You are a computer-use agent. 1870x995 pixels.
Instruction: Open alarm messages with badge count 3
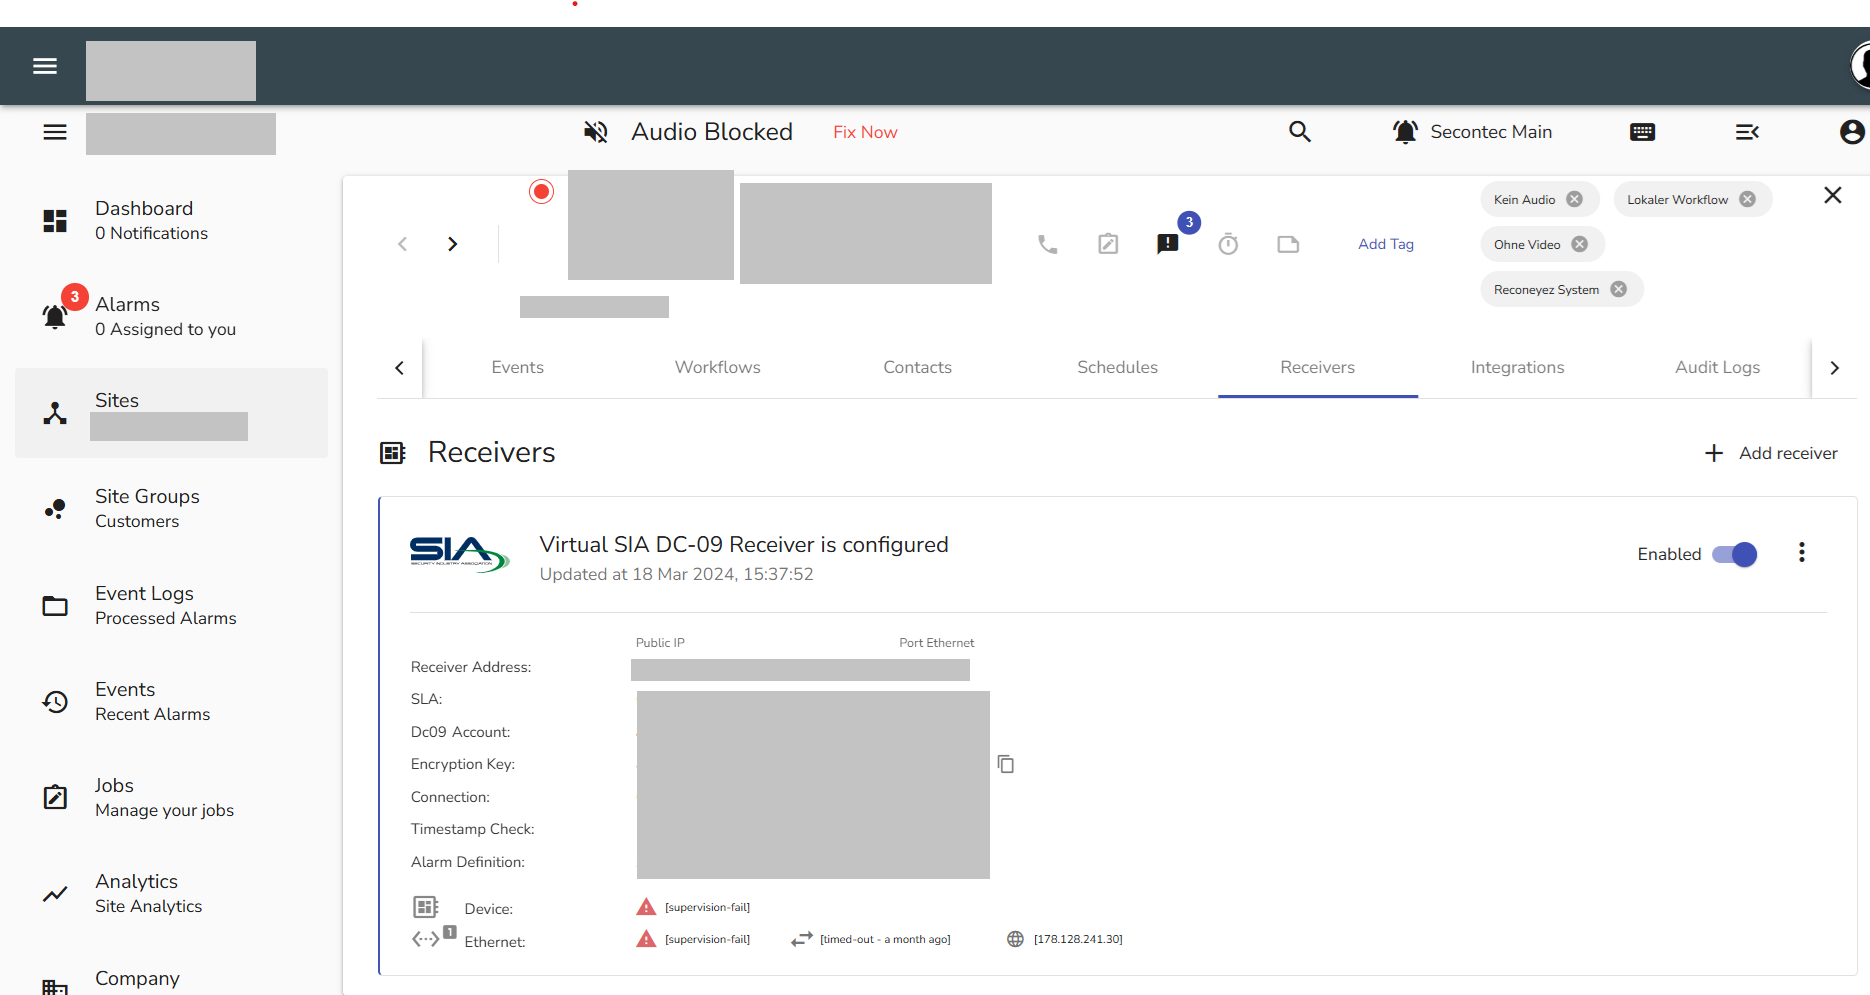(x=1167, y=243)
